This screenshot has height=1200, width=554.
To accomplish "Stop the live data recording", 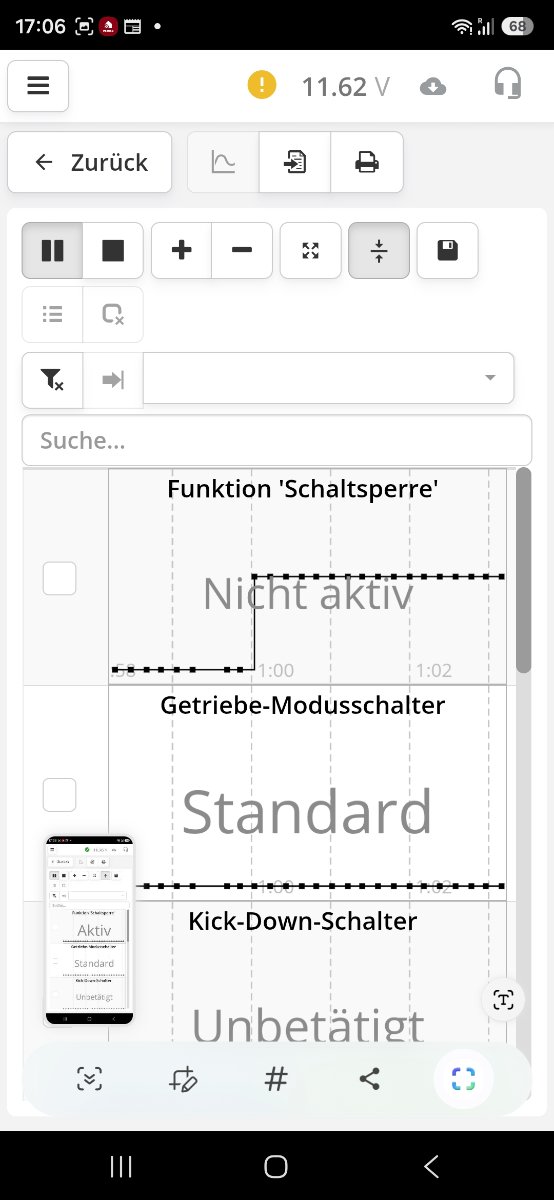I will tap(113, 250).
